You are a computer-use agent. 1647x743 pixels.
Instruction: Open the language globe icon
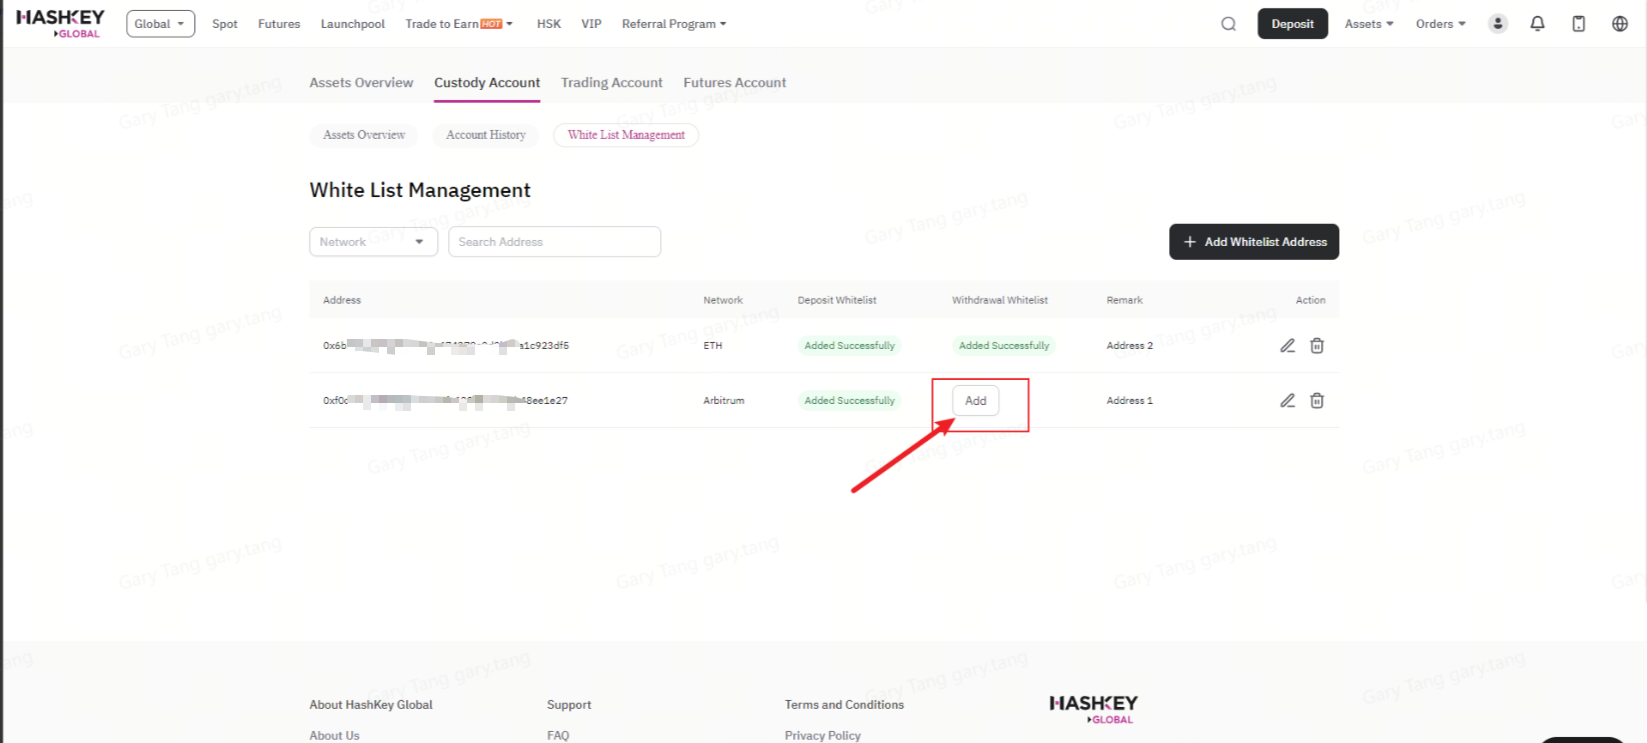point(1619,24)
